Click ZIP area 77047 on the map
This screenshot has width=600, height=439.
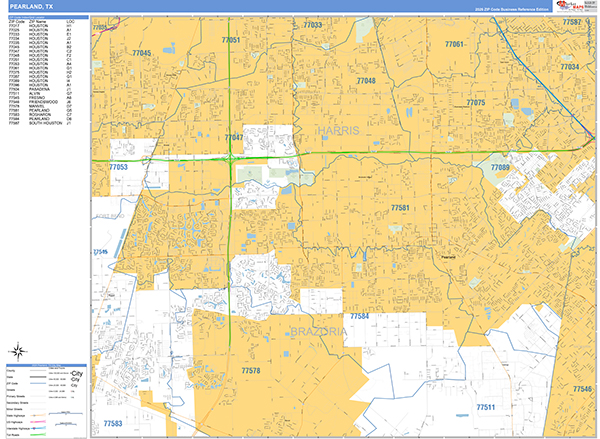coord(234,136)
